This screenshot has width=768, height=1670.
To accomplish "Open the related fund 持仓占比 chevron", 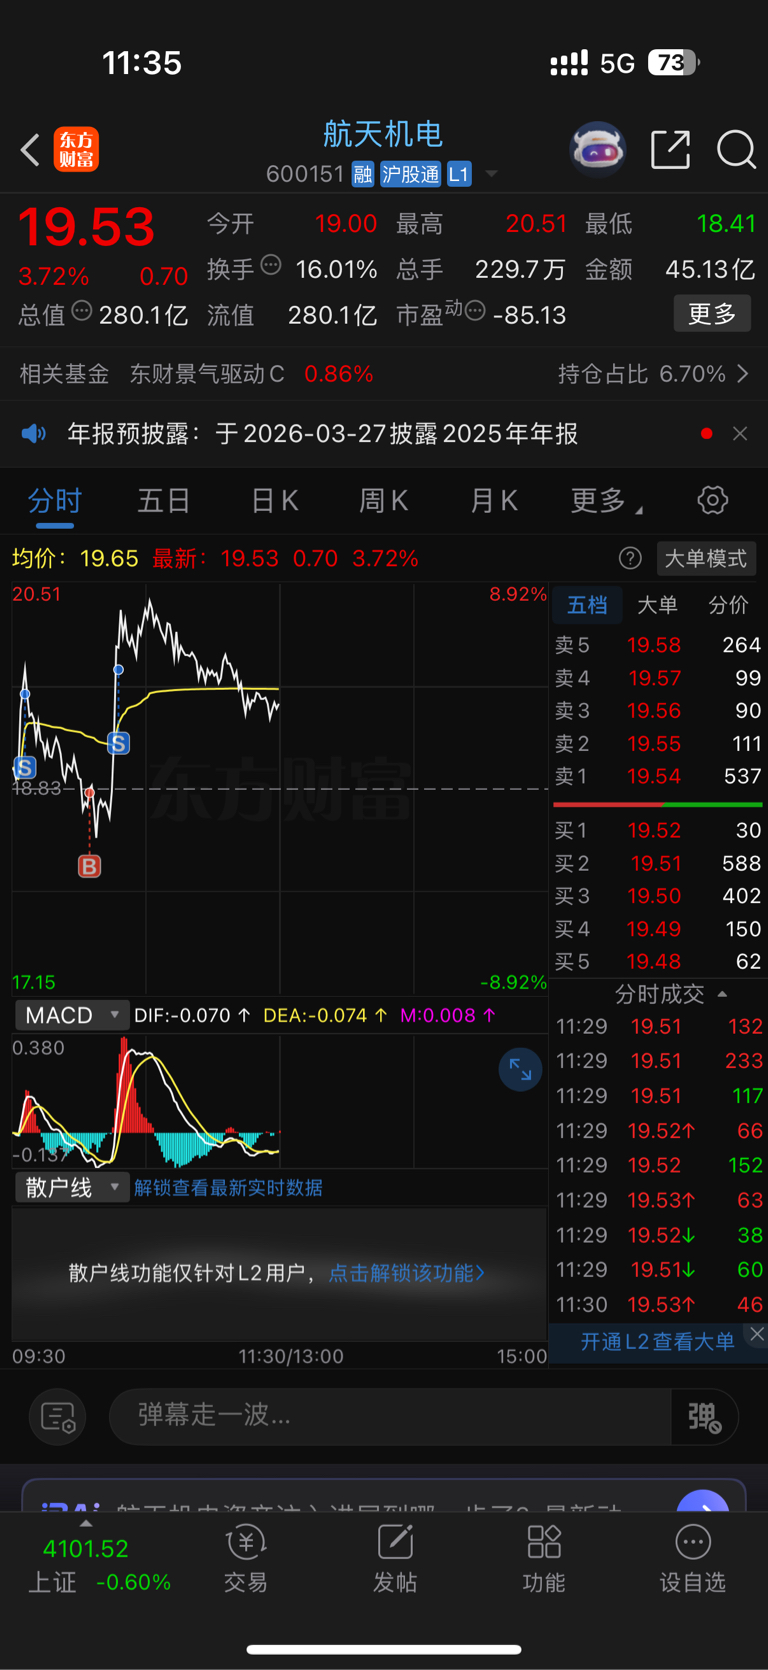I will (x=742, y=374).
